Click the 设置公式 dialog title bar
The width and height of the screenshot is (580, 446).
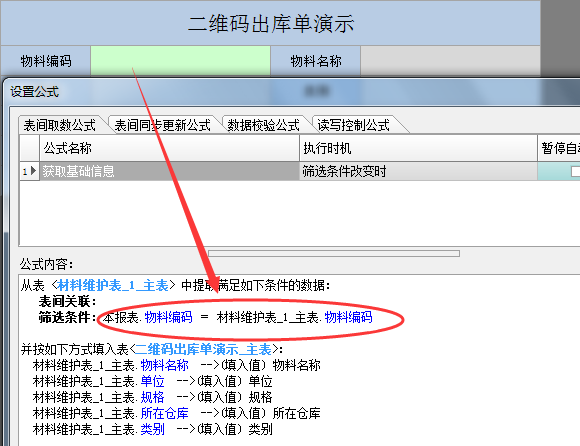pos(292,91)
